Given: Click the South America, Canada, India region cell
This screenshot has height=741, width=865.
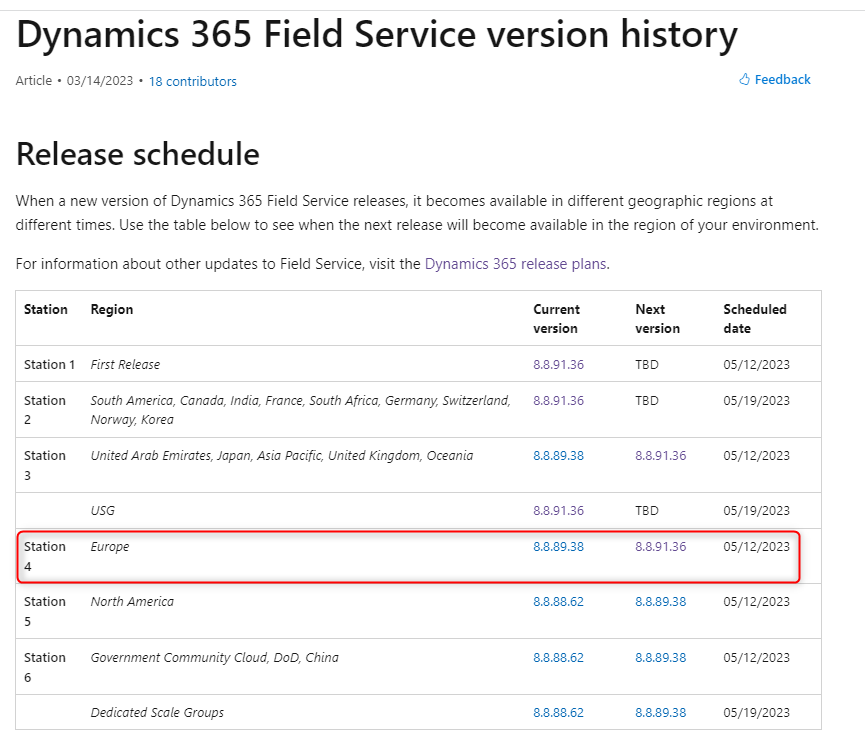Looking at the screenshot, I should pyautogui.click(x=301, y=410).
